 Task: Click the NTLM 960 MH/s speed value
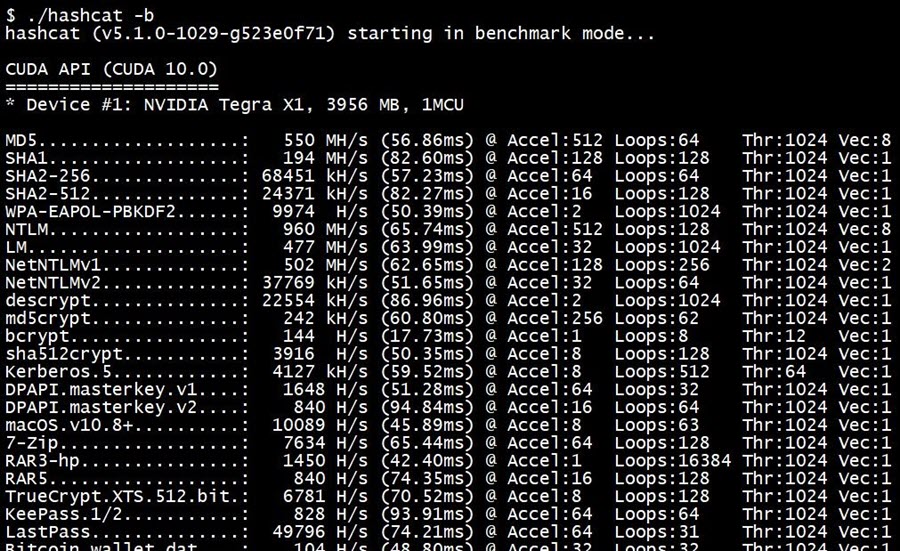coord(325,230)
